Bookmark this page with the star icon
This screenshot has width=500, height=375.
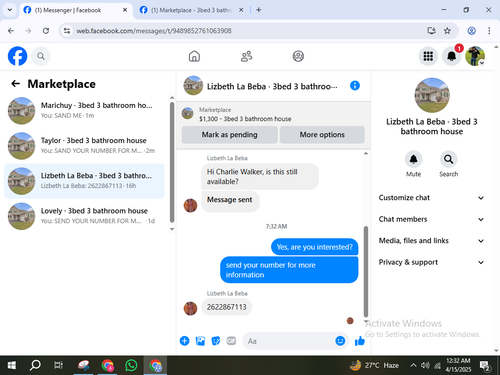[447, 31]
